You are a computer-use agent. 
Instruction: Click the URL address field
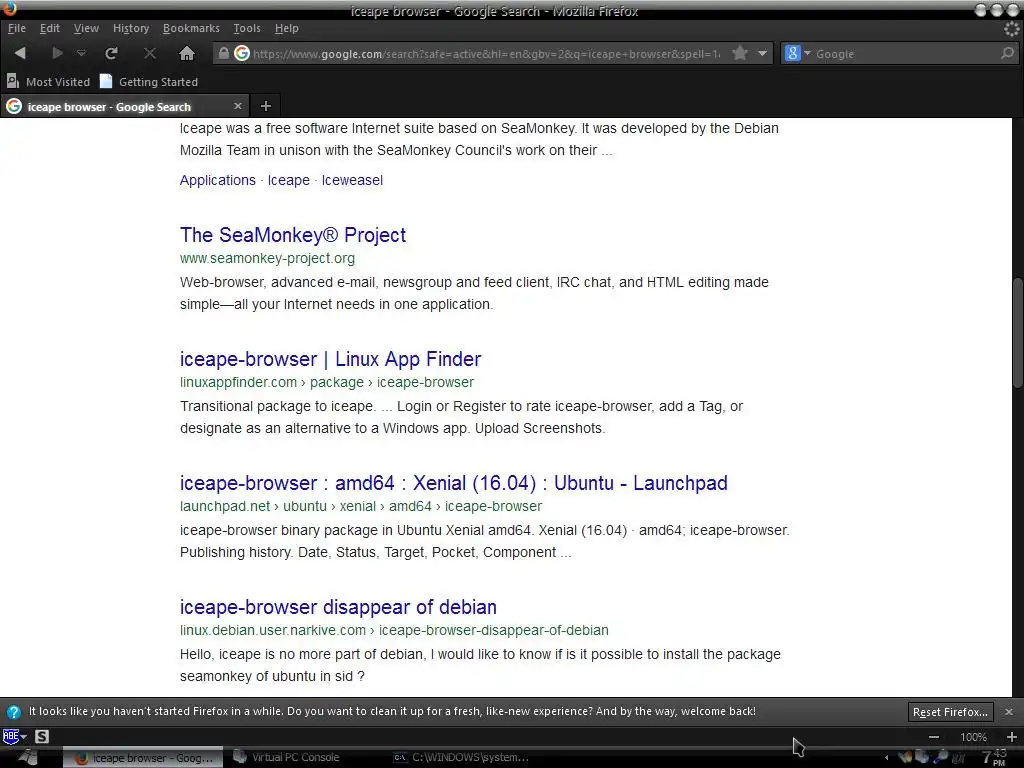[487, 54]
